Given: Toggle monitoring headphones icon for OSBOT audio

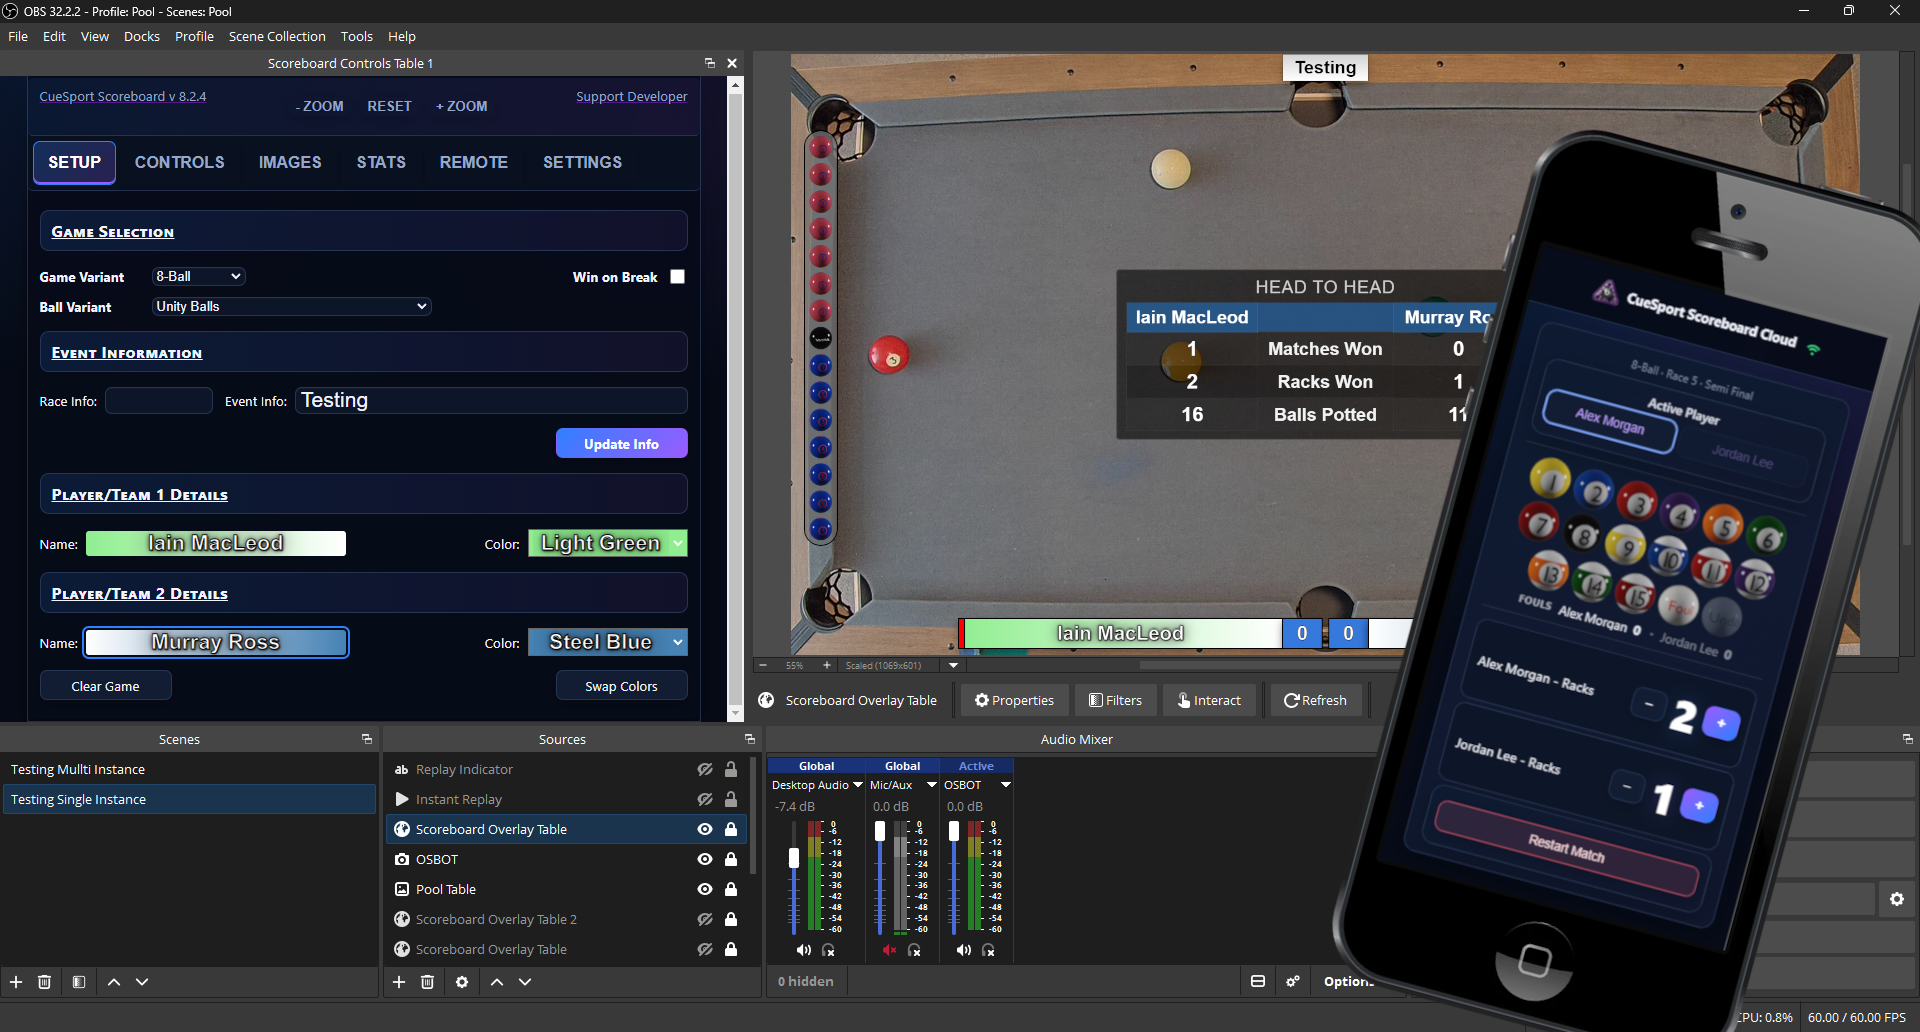Looking at the screenshot, I should (x=988, y=950).
